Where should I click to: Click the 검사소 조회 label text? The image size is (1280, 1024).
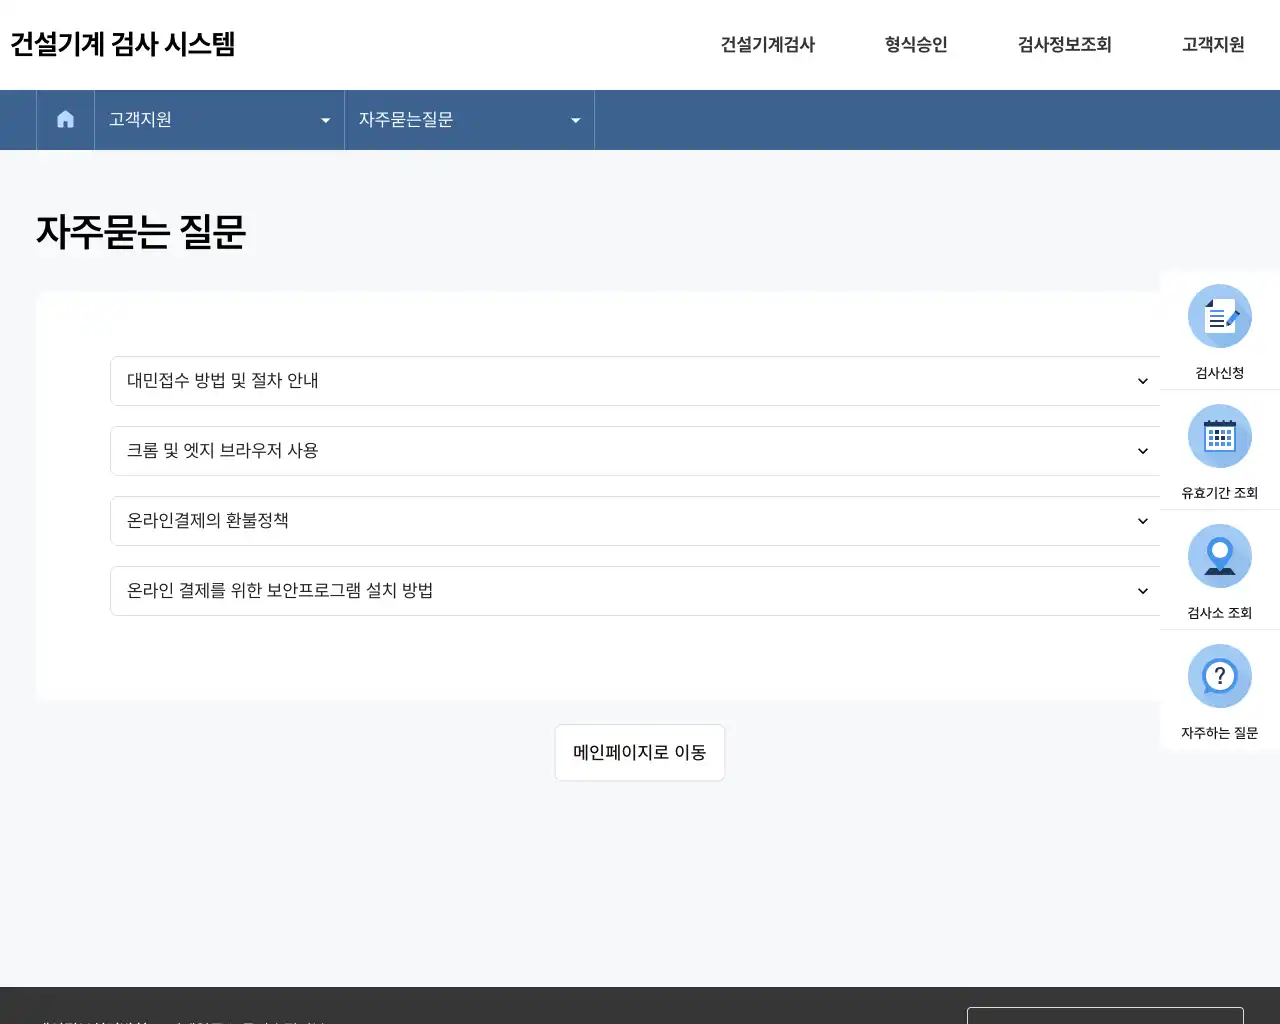point(1219,613)
